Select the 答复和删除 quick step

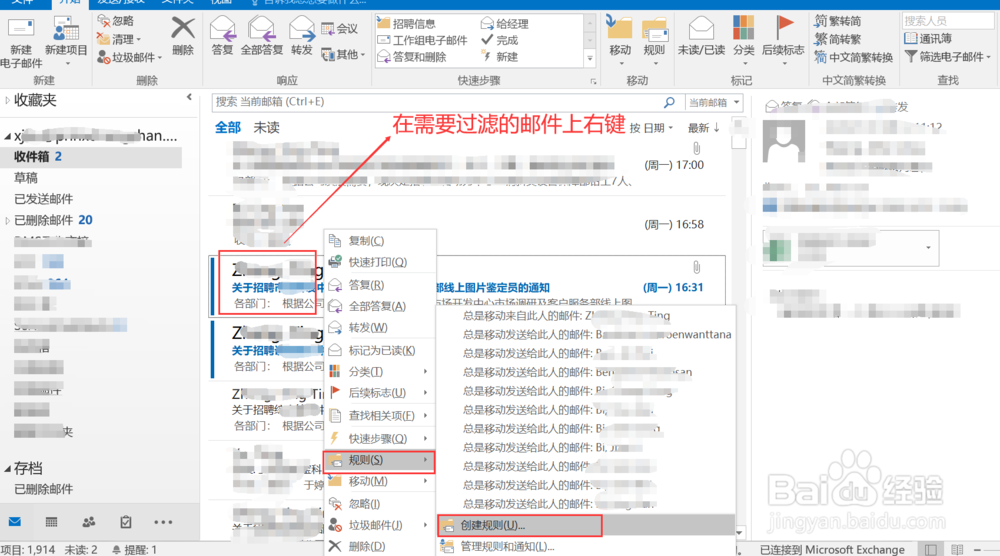pos(412,57)
